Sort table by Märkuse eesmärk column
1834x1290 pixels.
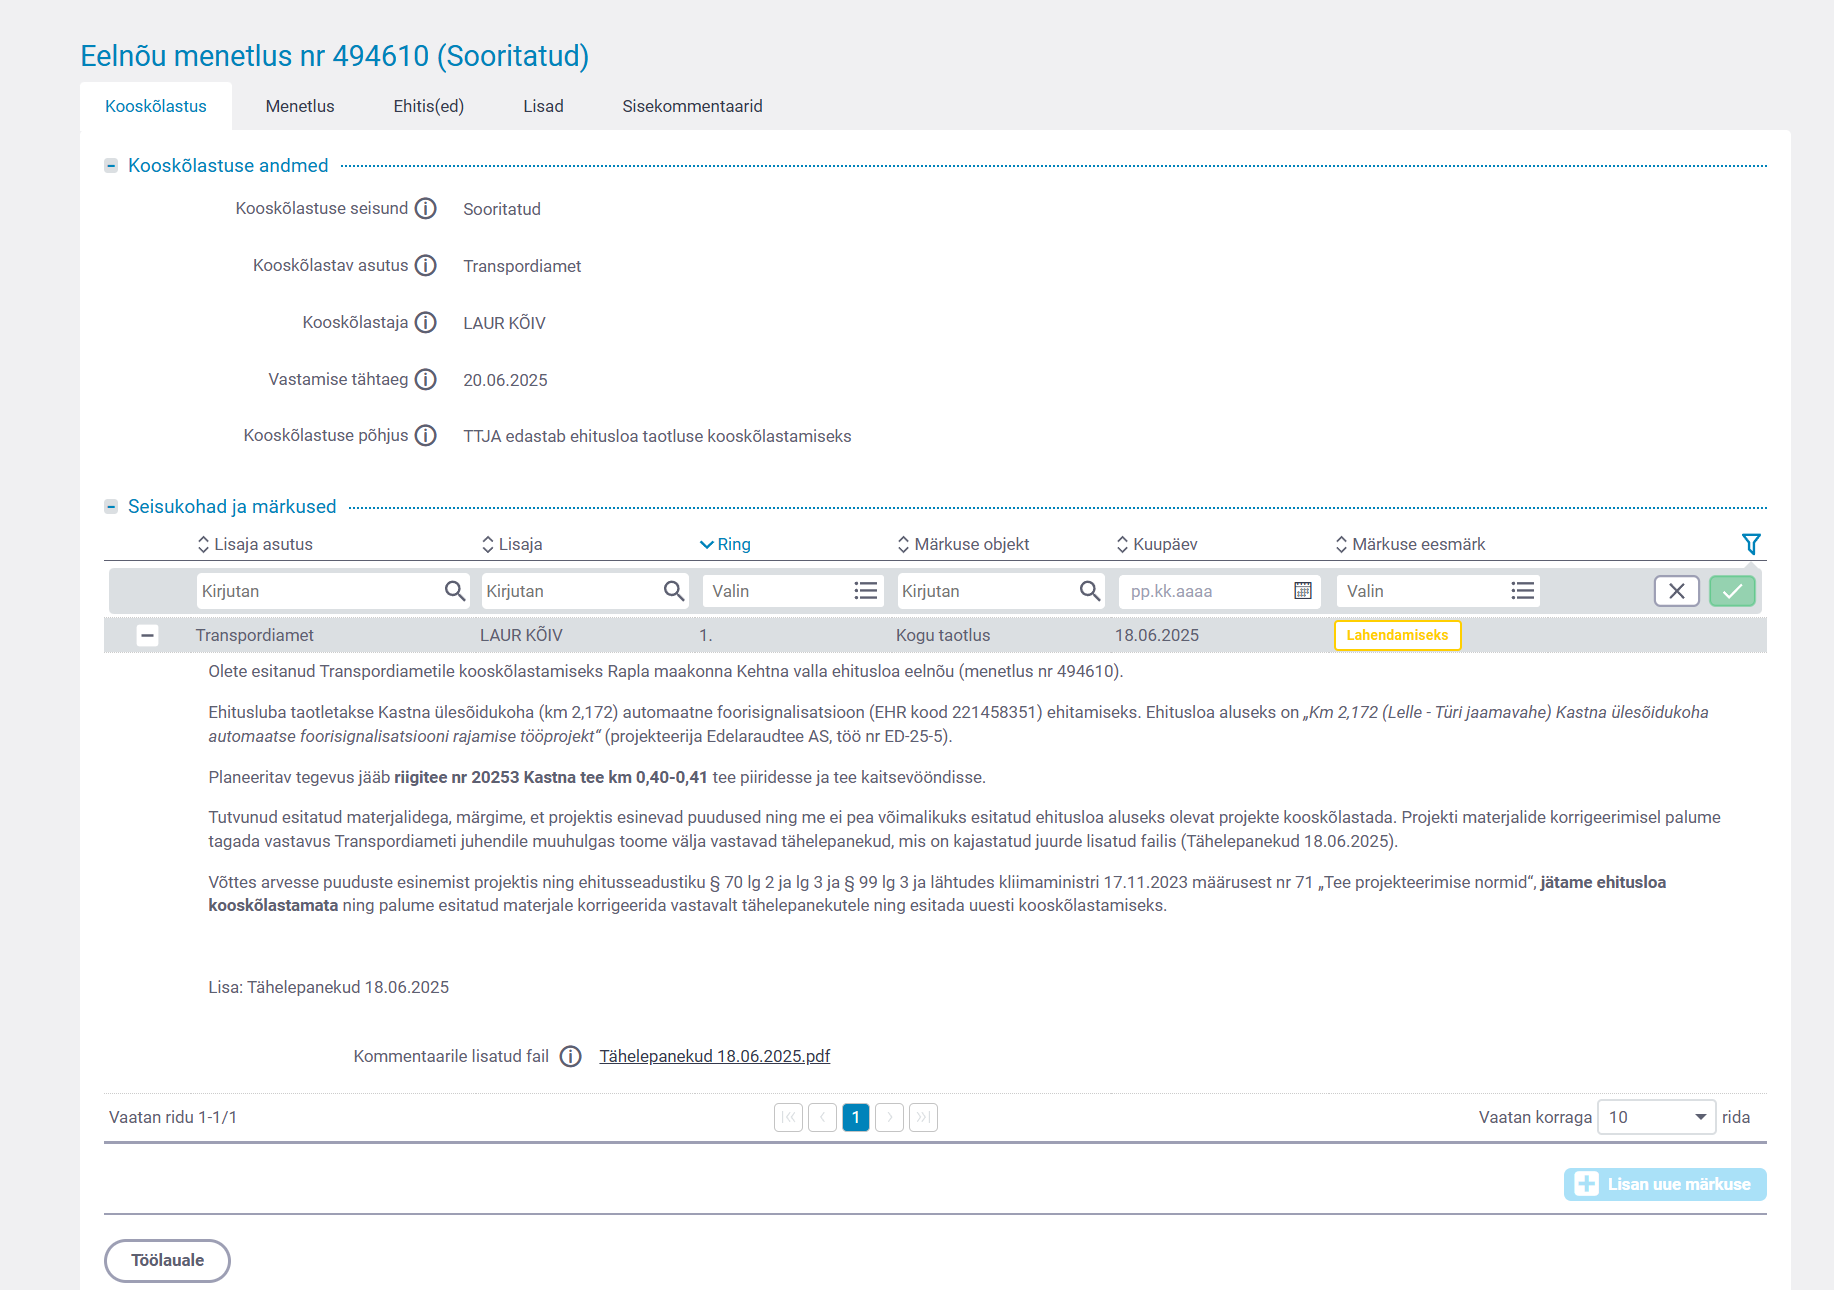click(x=1410, y=544)
